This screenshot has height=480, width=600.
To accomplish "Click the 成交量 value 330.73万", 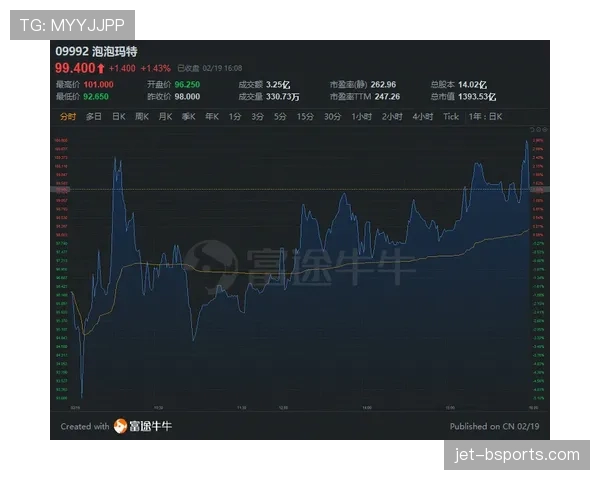I will (x=283, y=96).
